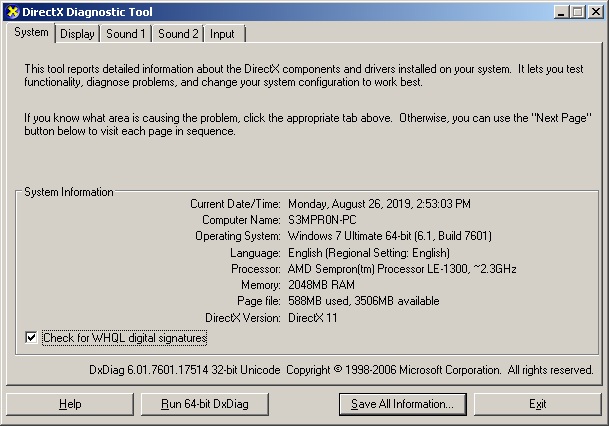Click the DxDiag 6.01.7601.17514 version text
Screen dimensions: 609x426
pyautogui.click(x=184, y=370)
